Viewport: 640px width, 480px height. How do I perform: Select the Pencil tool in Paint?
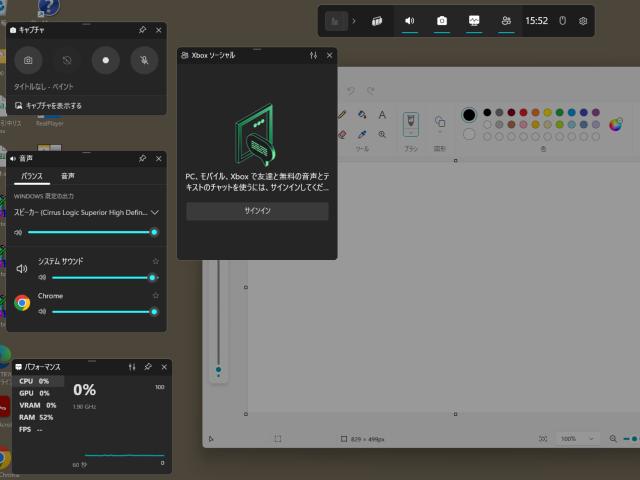tap(342, 115)
